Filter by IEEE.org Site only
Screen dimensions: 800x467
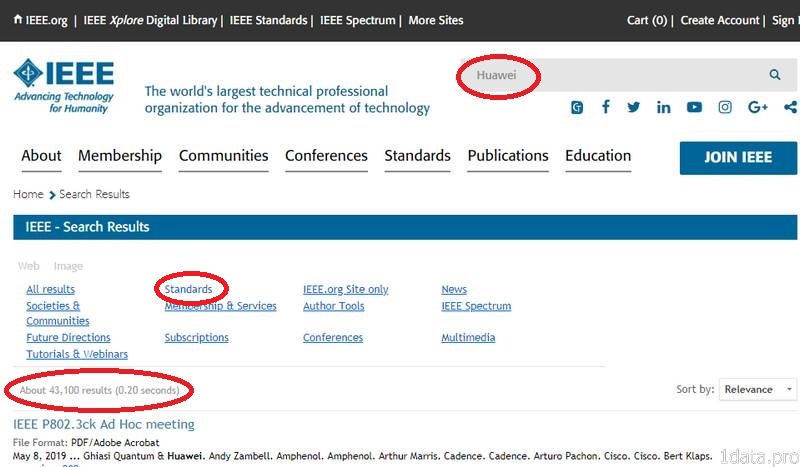[345, 289]
